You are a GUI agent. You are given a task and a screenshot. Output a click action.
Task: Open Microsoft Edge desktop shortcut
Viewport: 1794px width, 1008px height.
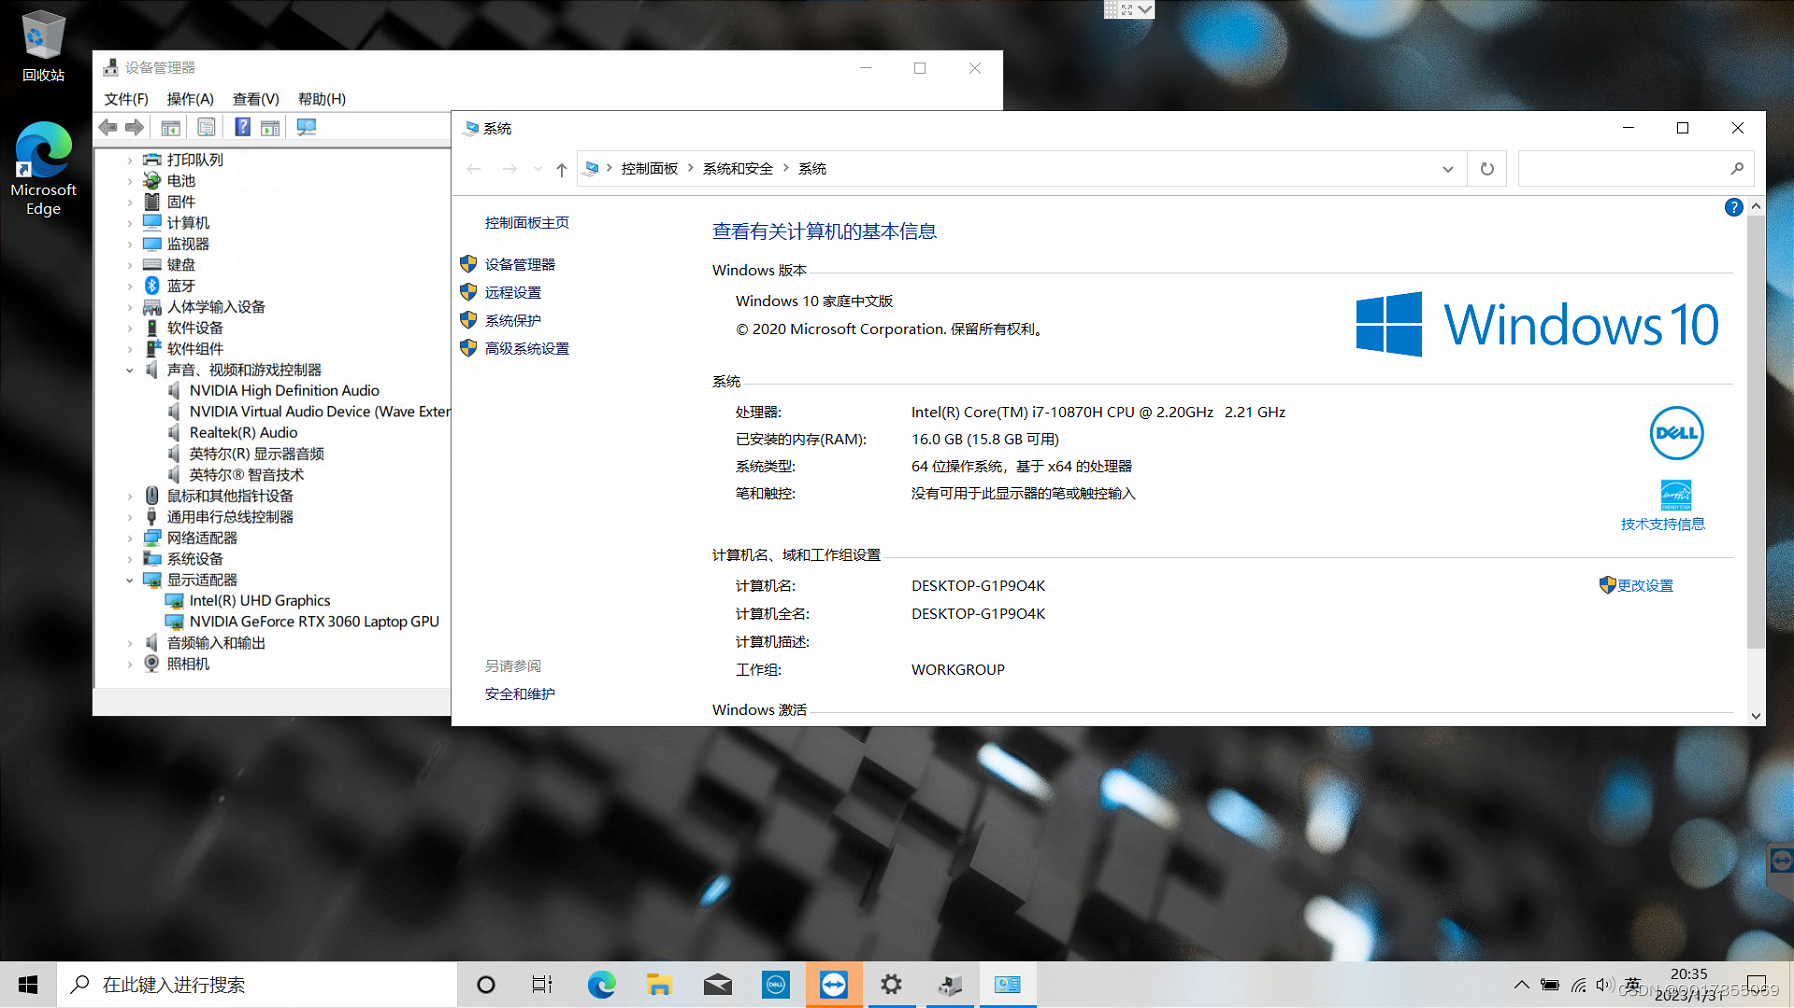click(43, 168)
